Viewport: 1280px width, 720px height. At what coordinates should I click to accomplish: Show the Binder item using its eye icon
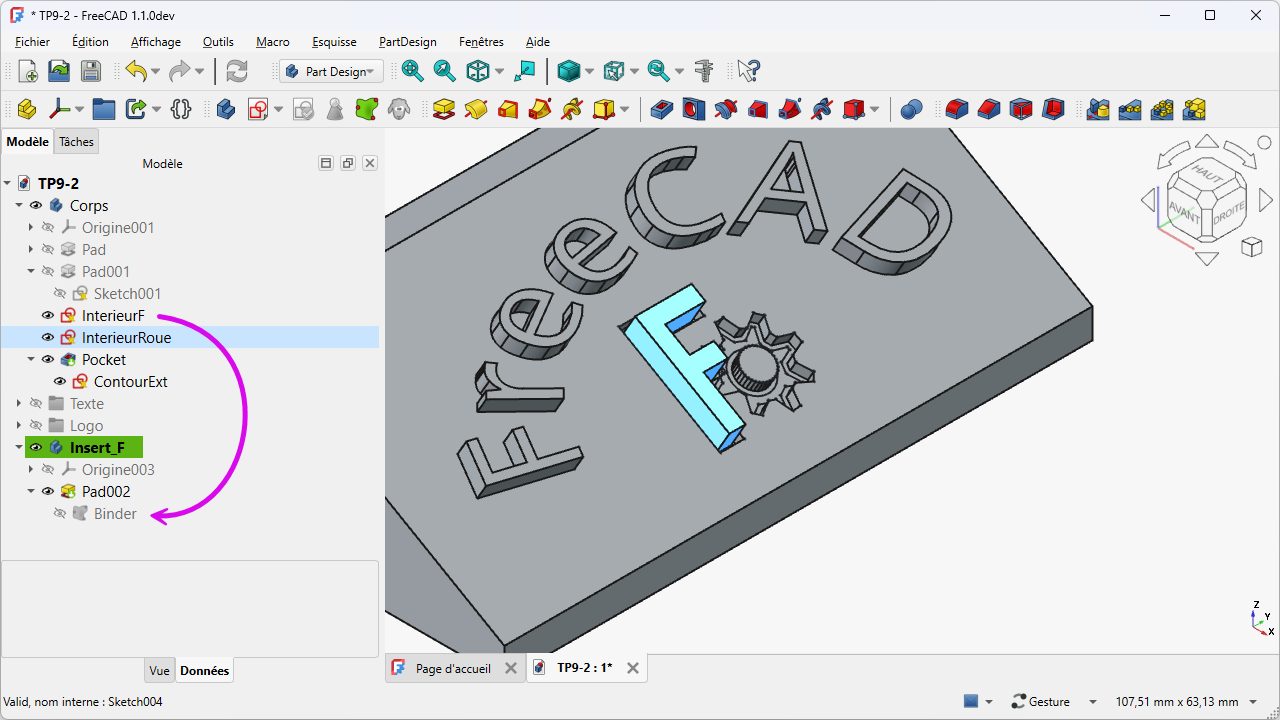pos(60,514)
